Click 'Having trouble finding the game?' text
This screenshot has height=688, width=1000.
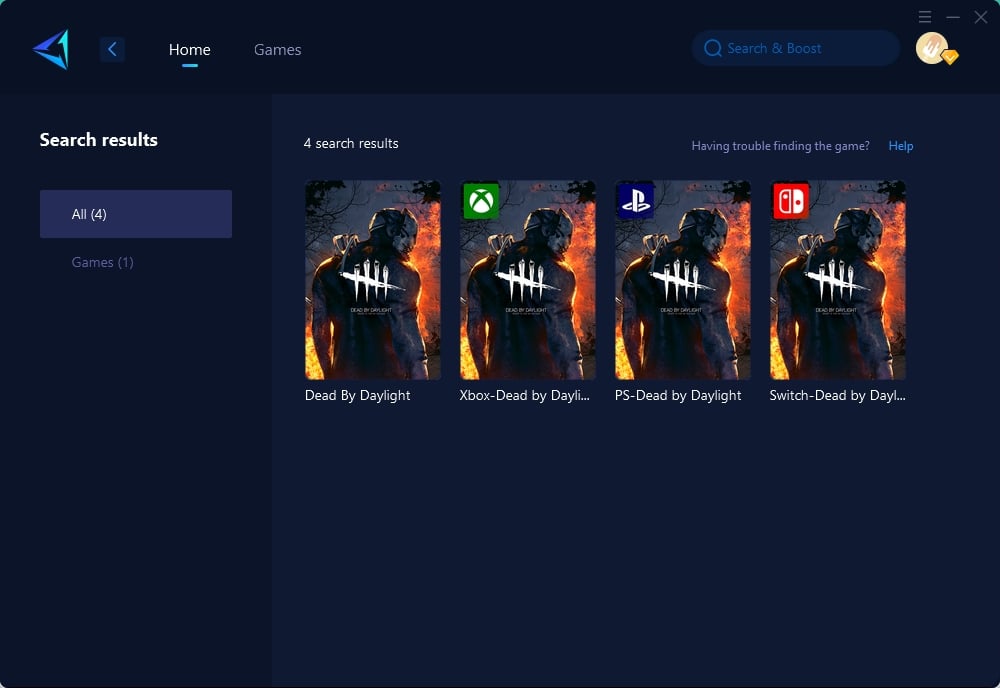point(781,146)
